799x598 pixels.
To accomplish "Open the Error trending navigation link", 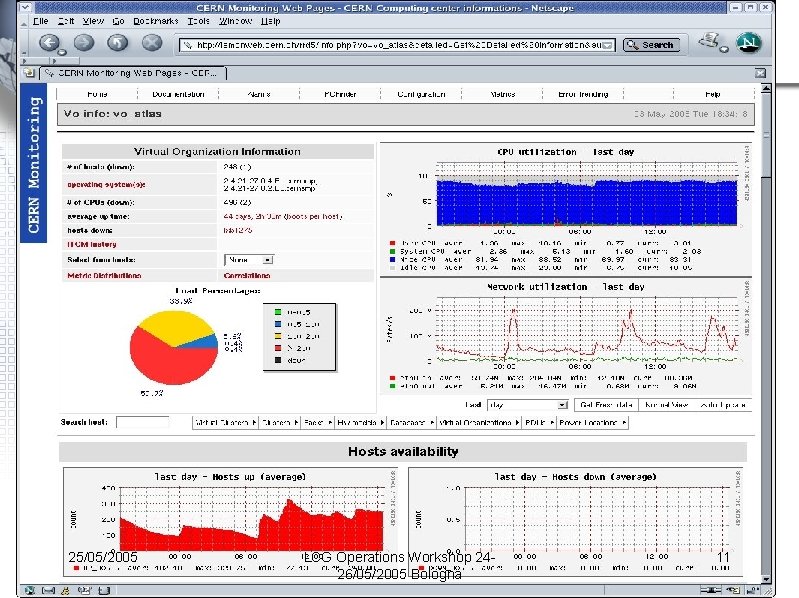I will tap(583, 94).
